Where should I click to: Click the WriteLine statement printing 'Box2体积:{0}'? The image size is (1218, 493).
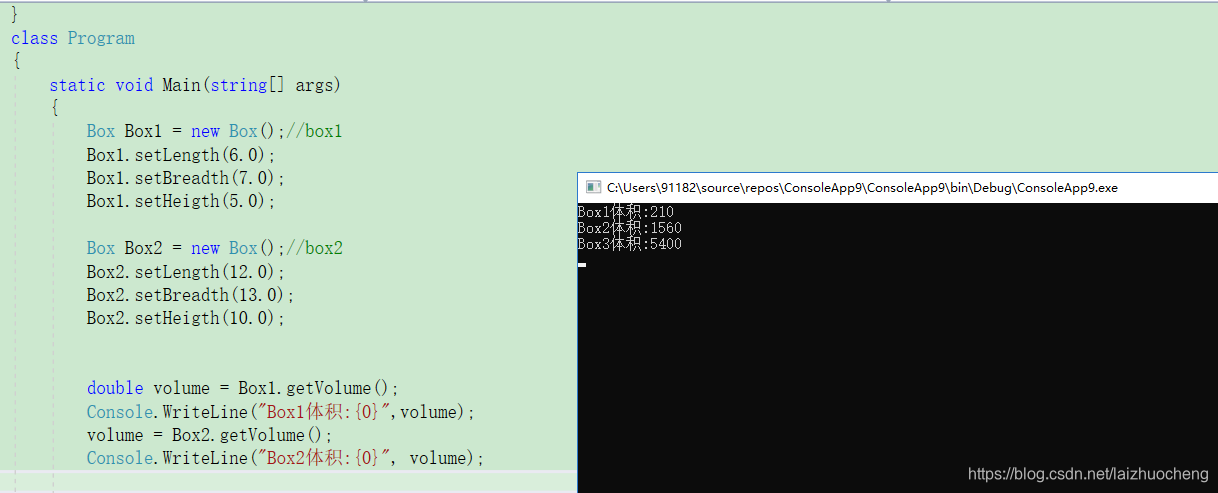(285, 458)
